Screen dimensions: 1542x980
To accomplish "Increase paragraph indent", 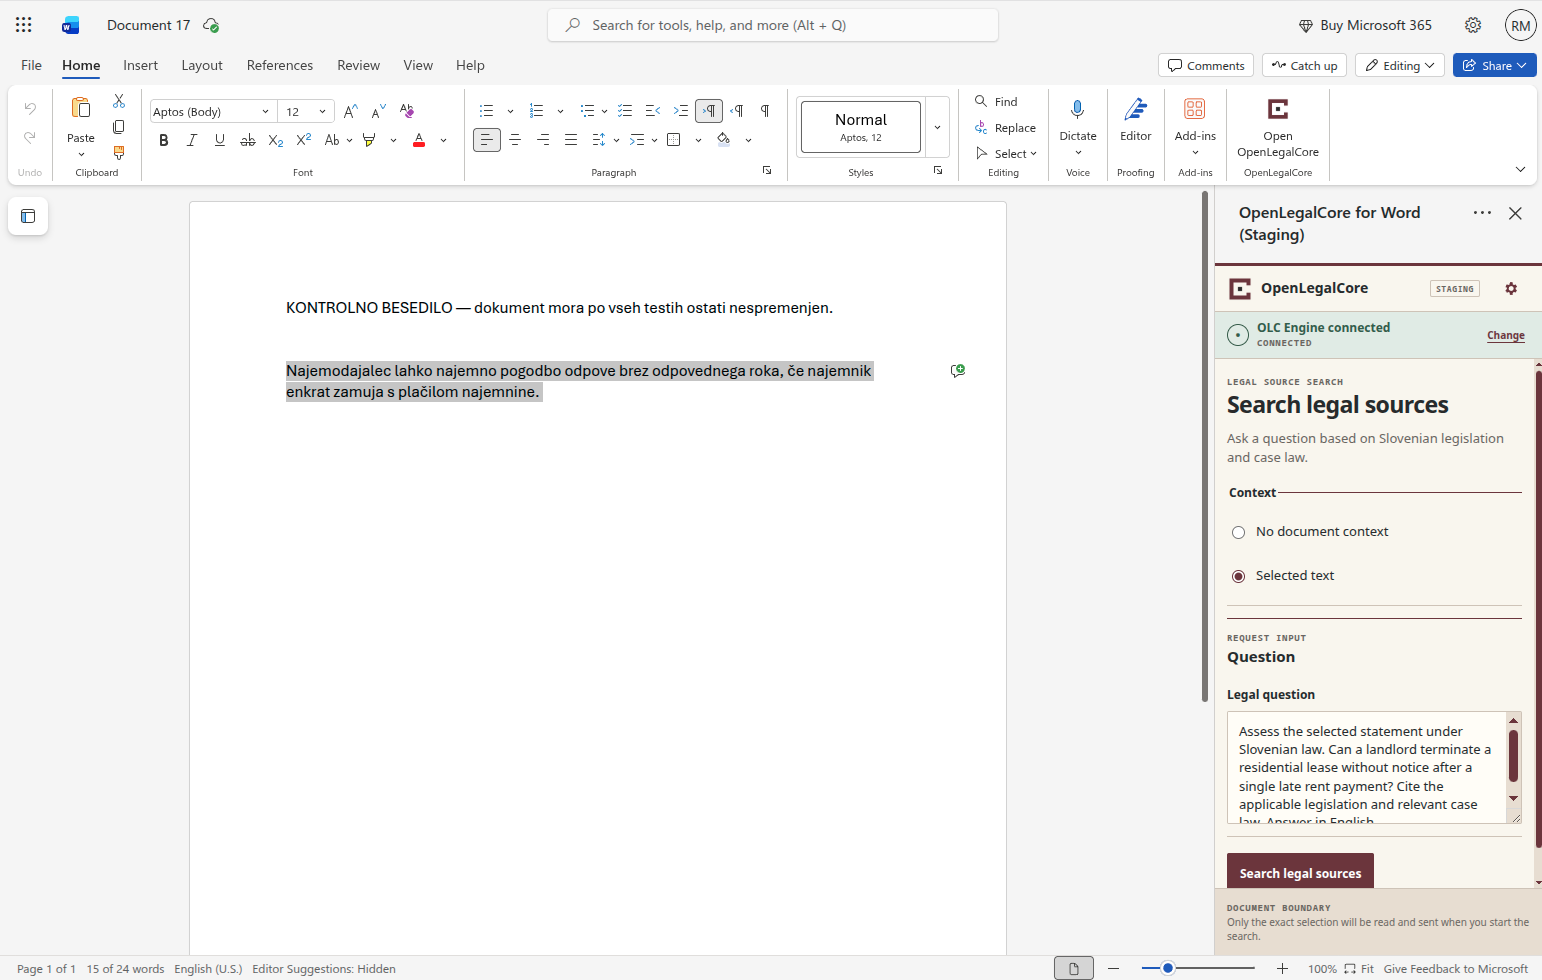I will pos(681,111).
